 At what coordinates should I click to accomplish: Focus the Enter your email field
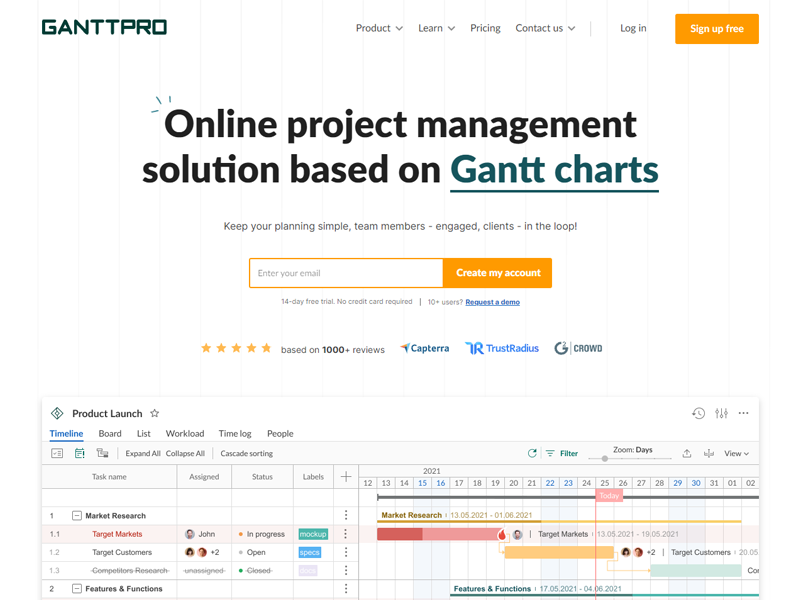346,273
